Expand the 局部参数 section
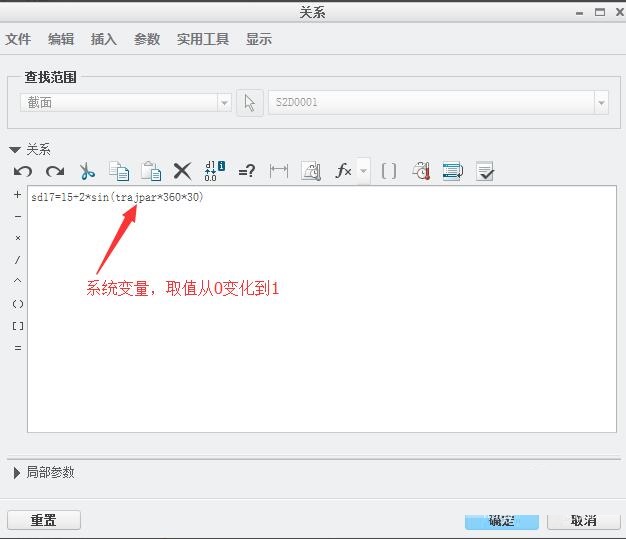626x539 pixels. pos(16,473)
